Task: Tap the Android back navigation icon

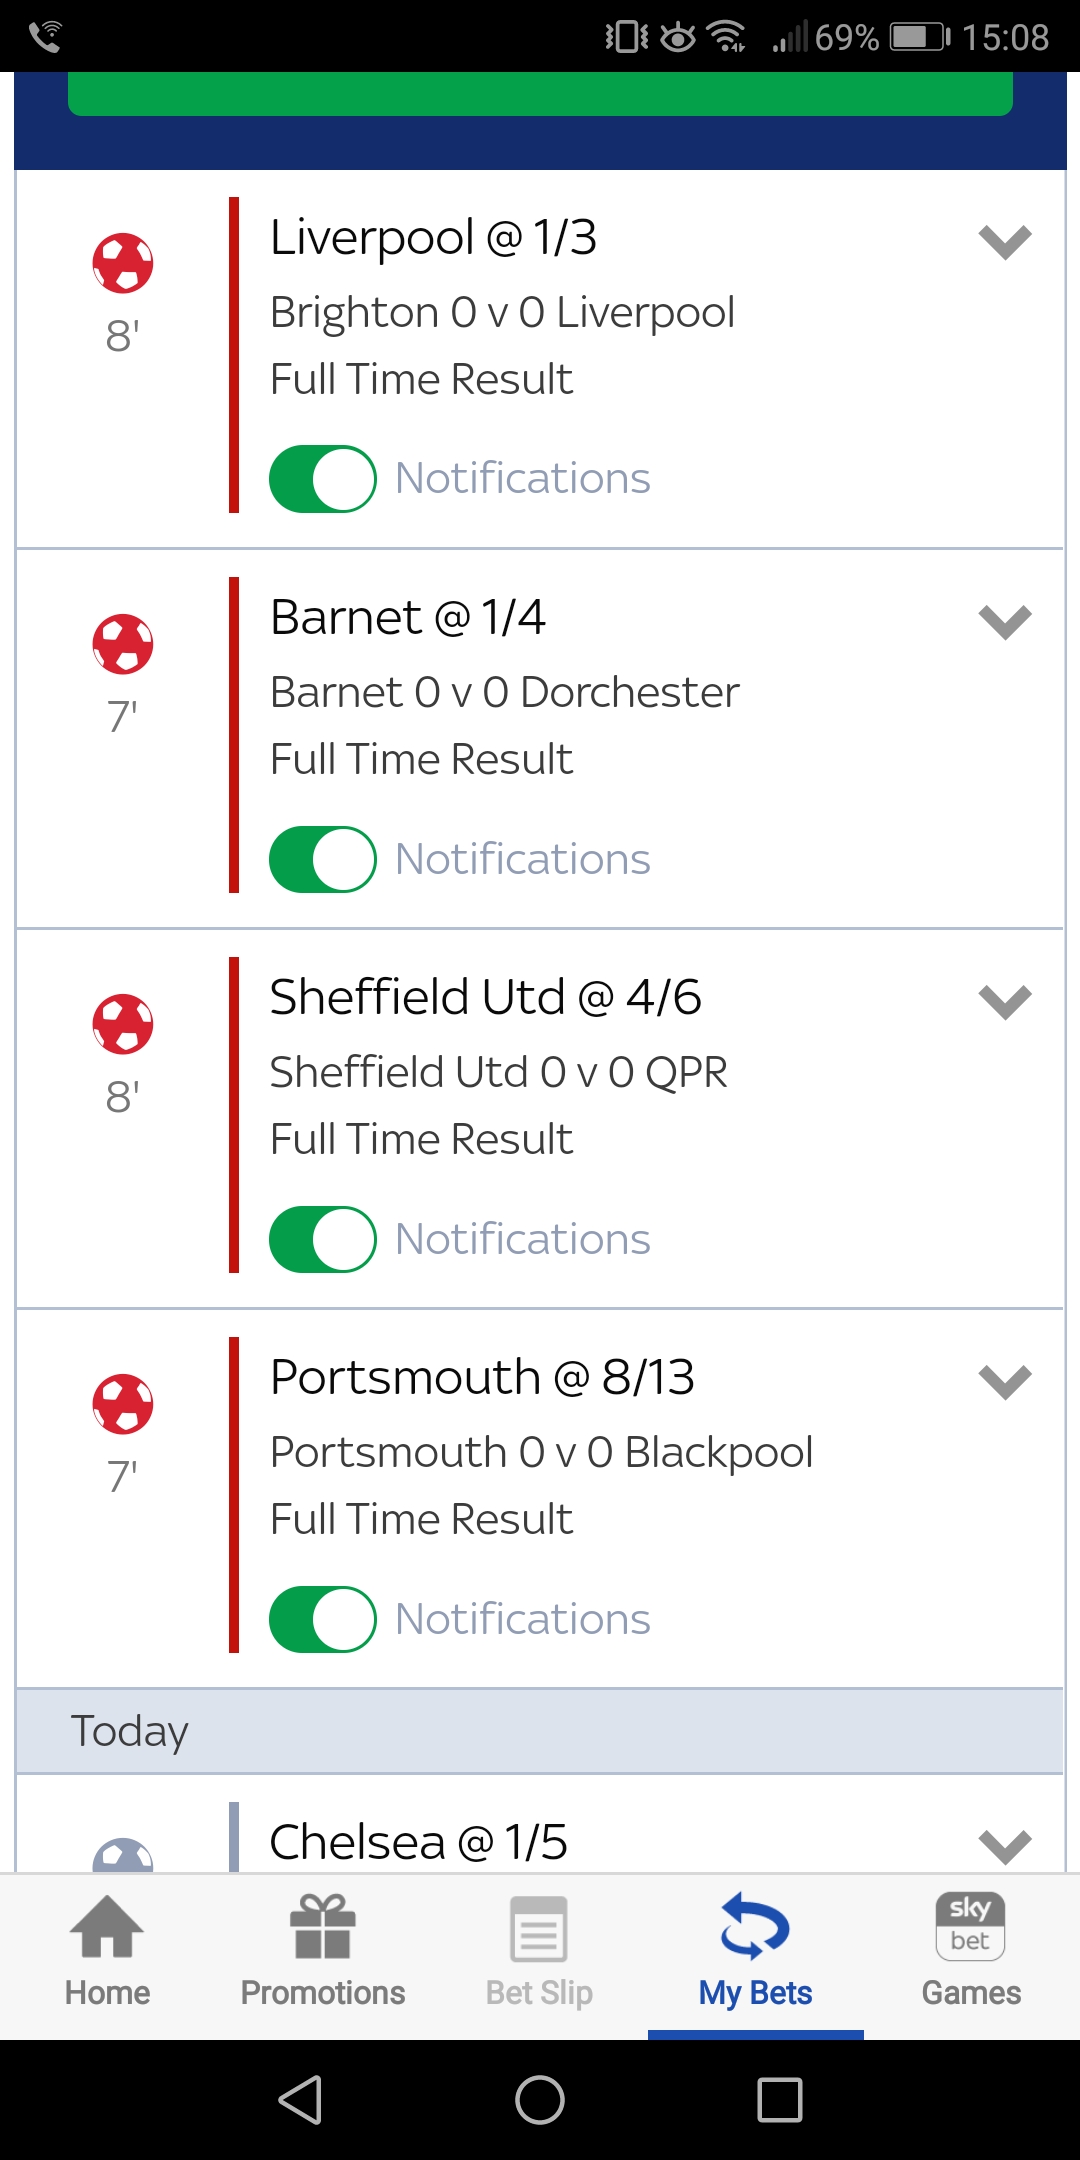Action: 300,2099
